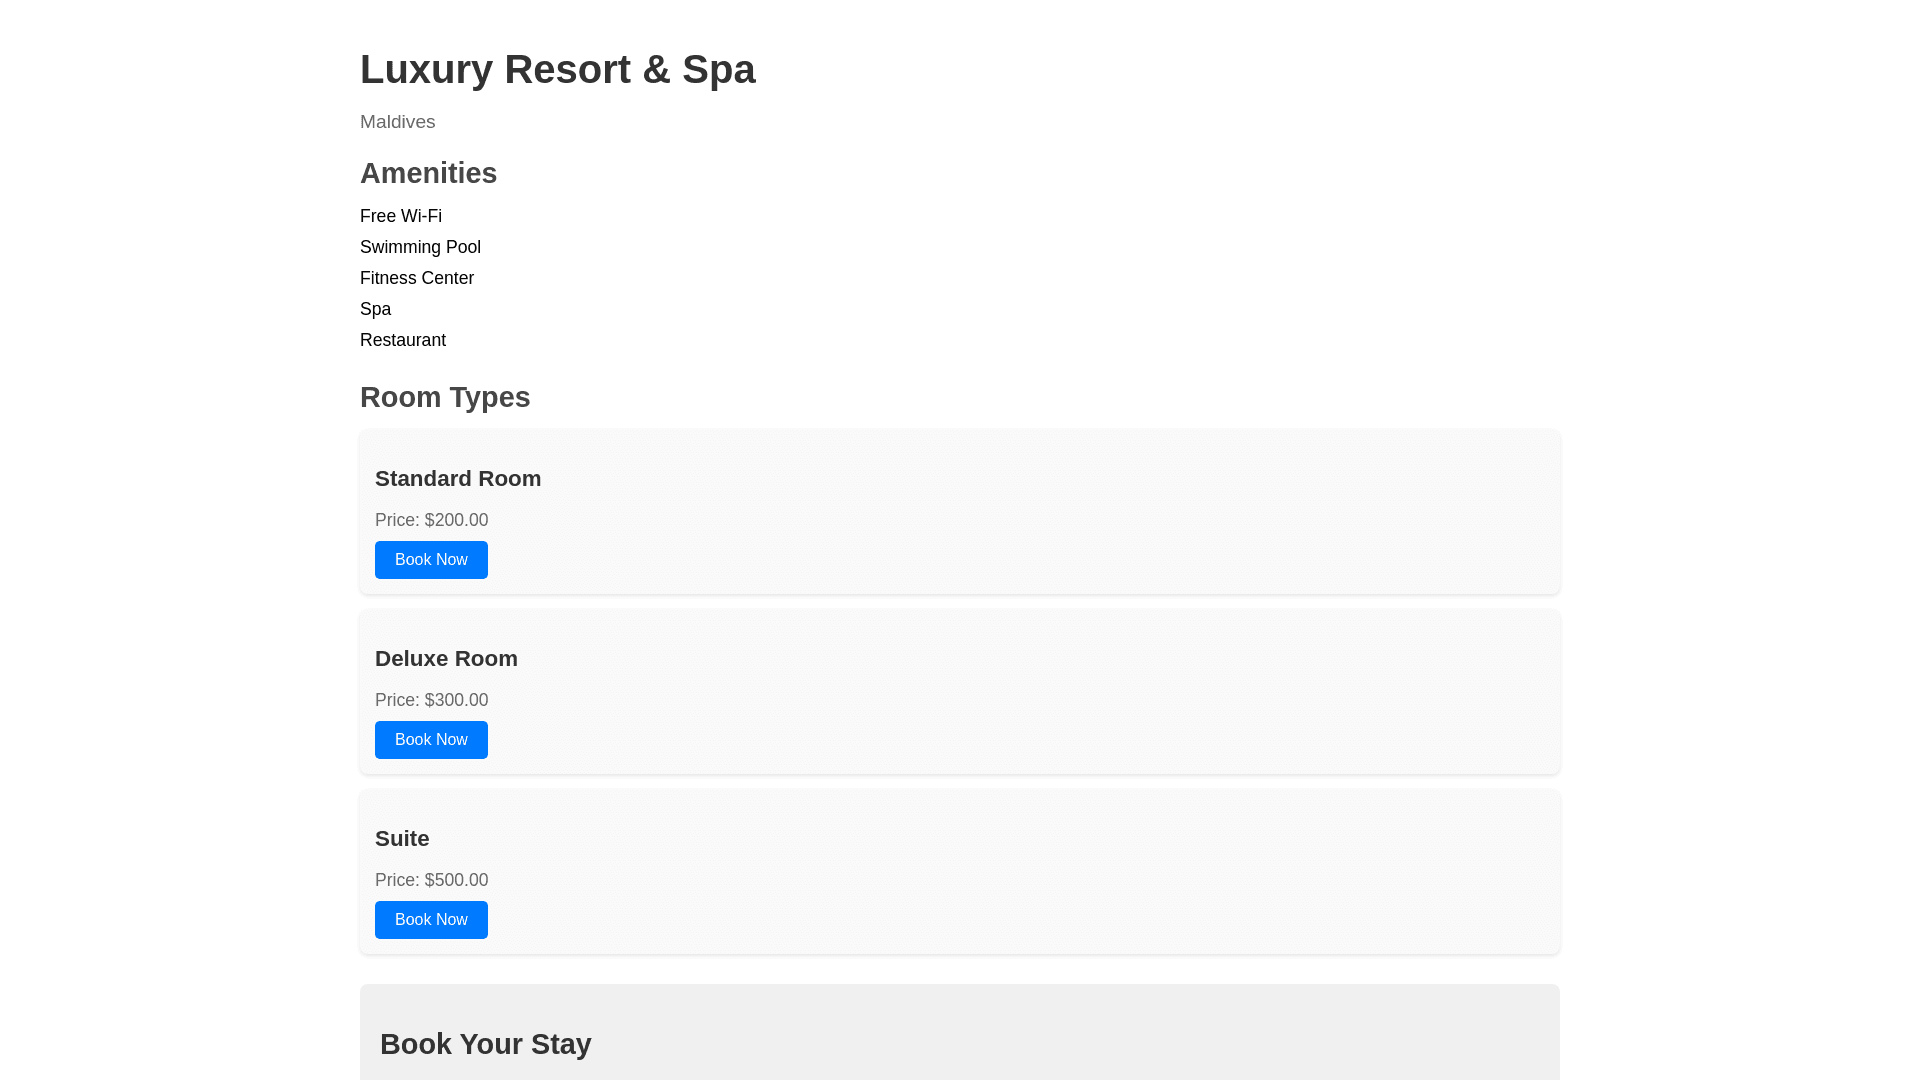Click the Deluxe Room card title

coord(446,659)
